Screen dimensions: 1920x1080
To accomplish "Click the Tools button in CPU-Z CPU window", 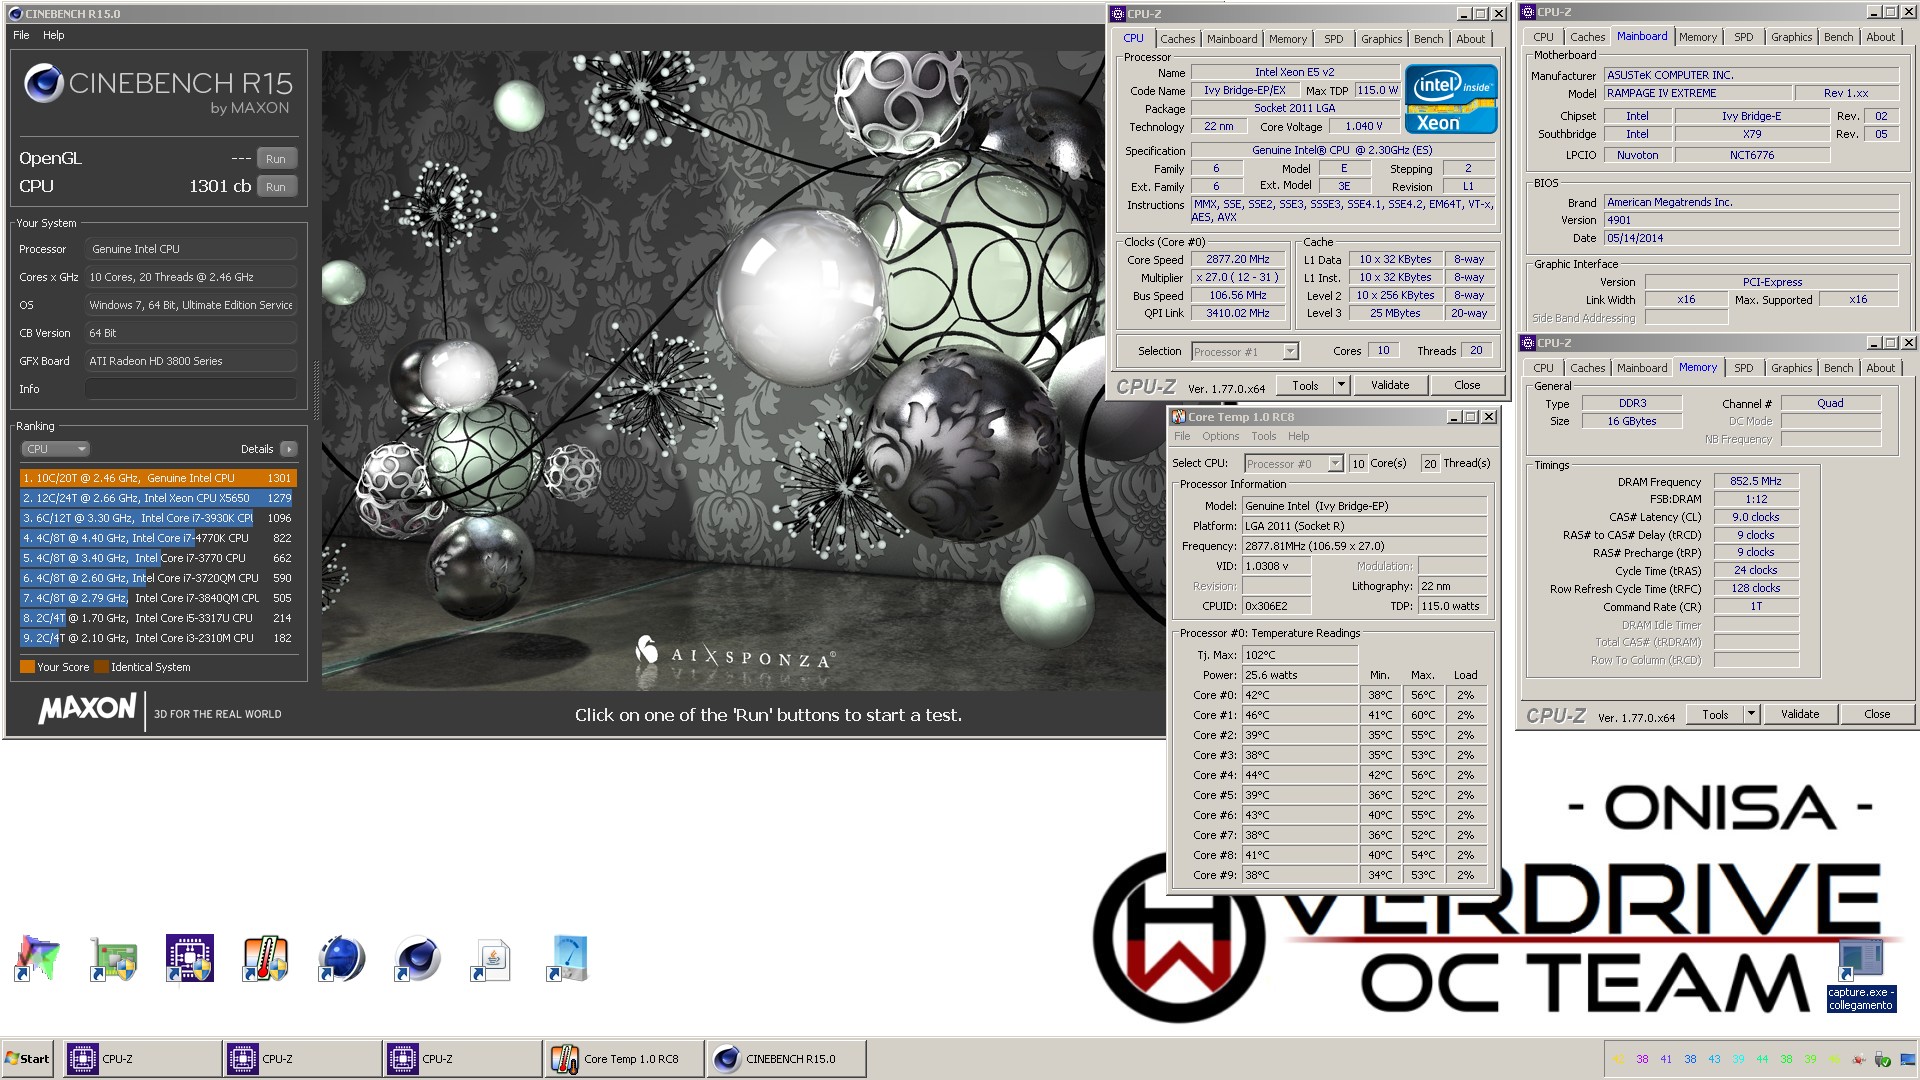I will pos(1305,385).
